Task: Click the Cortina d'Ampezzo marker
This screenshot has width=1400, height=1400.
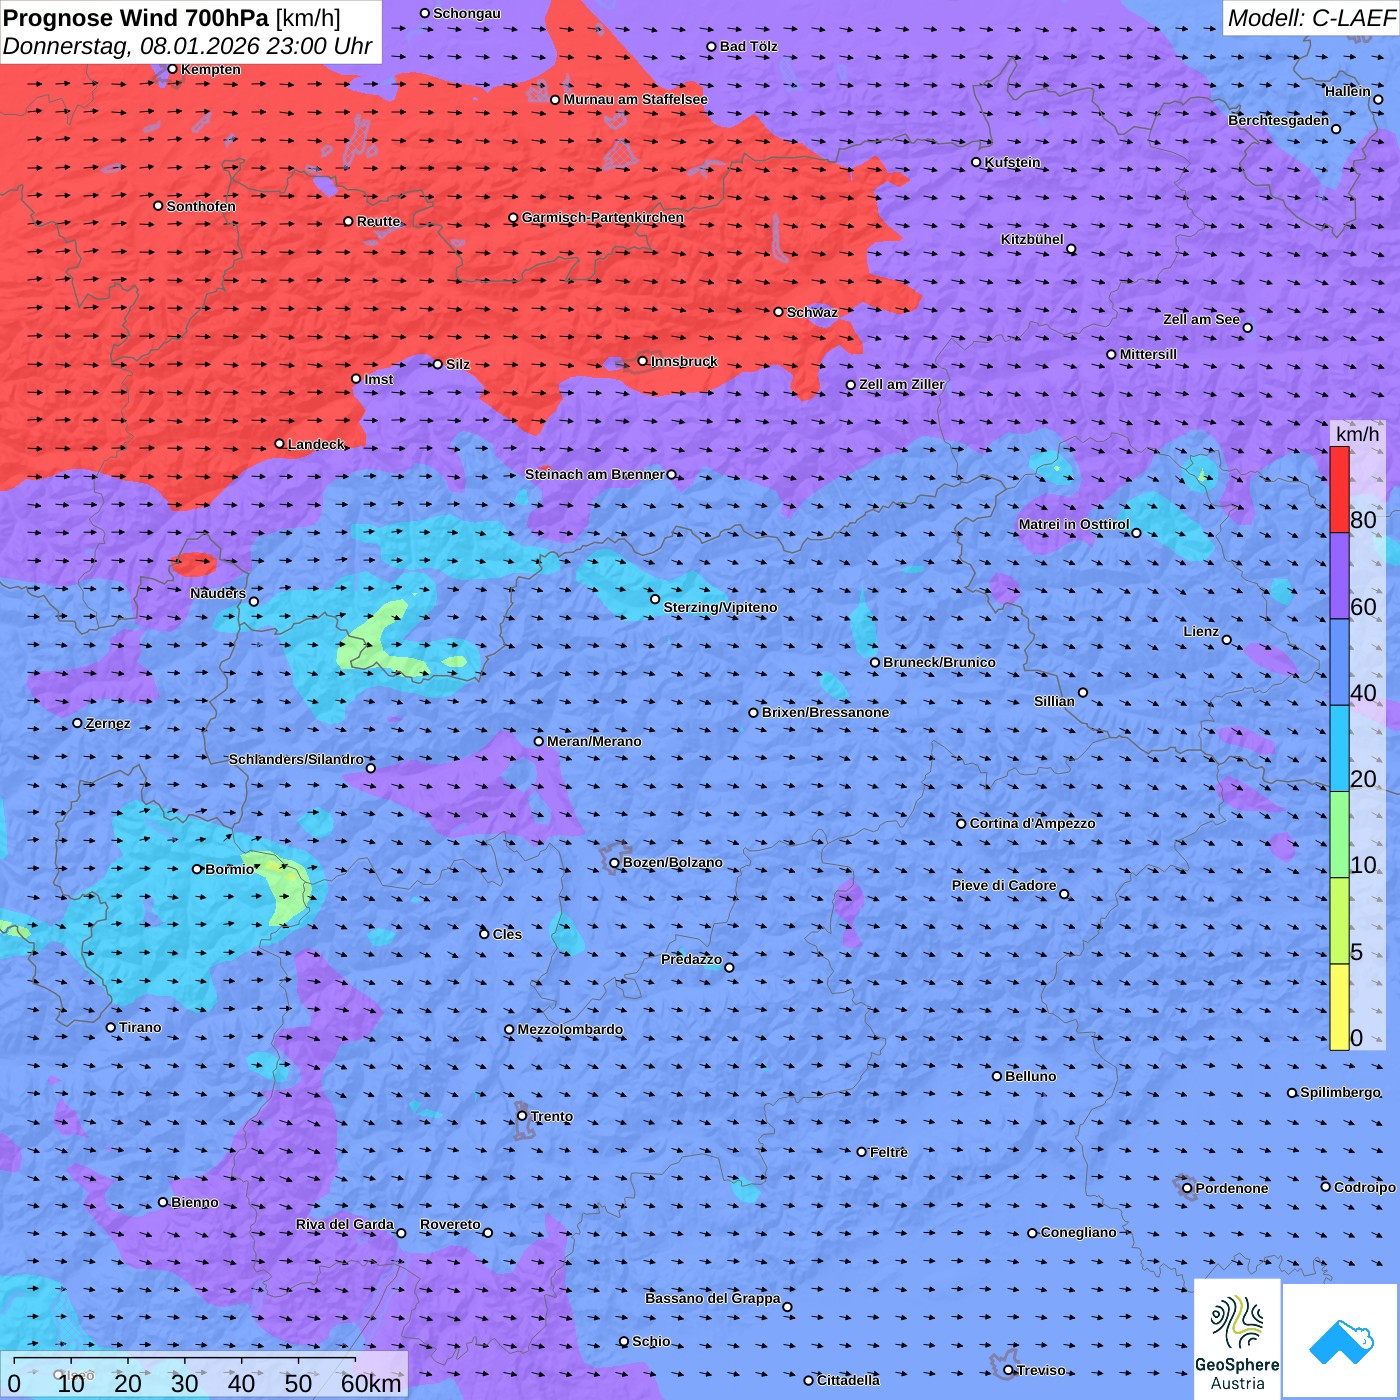Action: [962, 823]
